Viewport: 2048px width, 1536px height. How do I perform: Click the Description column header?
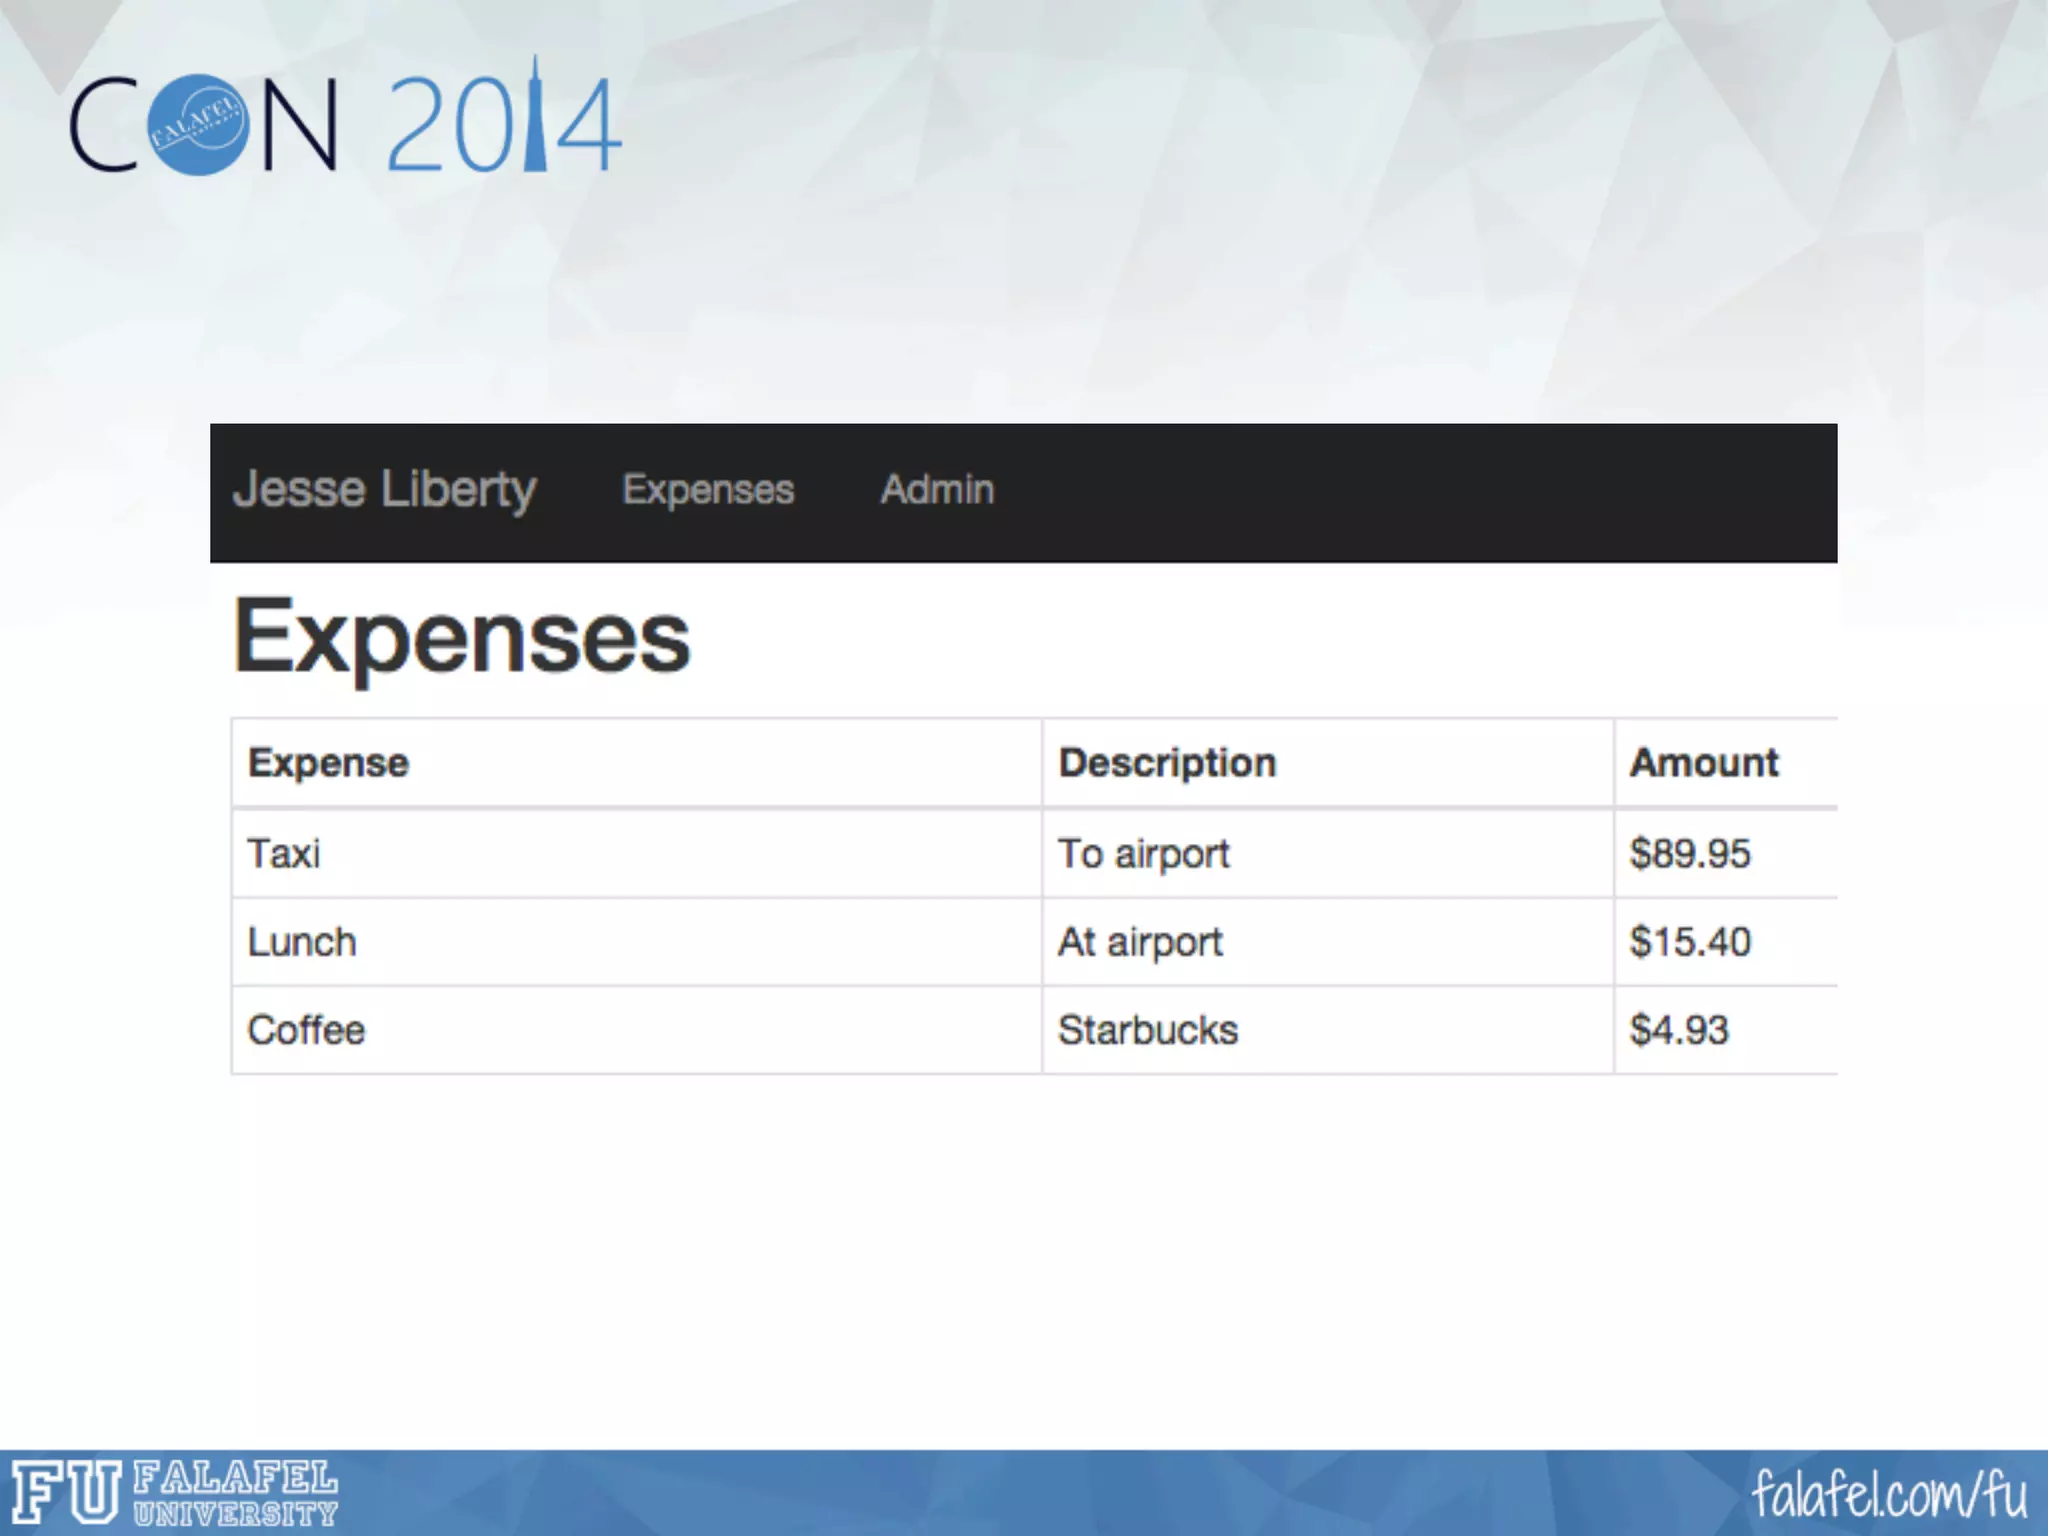pyautogui.click(x=1166, y=763)
